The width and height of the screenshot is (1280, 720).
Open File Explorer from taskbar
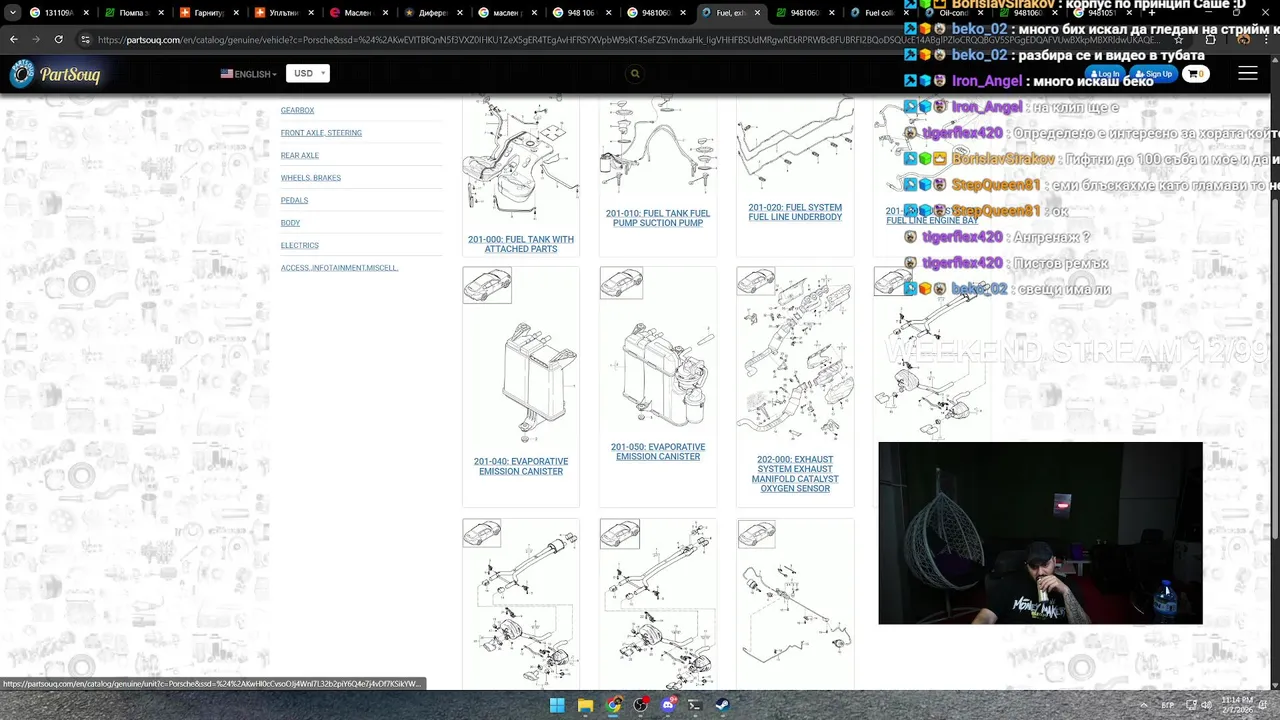tap(585, 705)
